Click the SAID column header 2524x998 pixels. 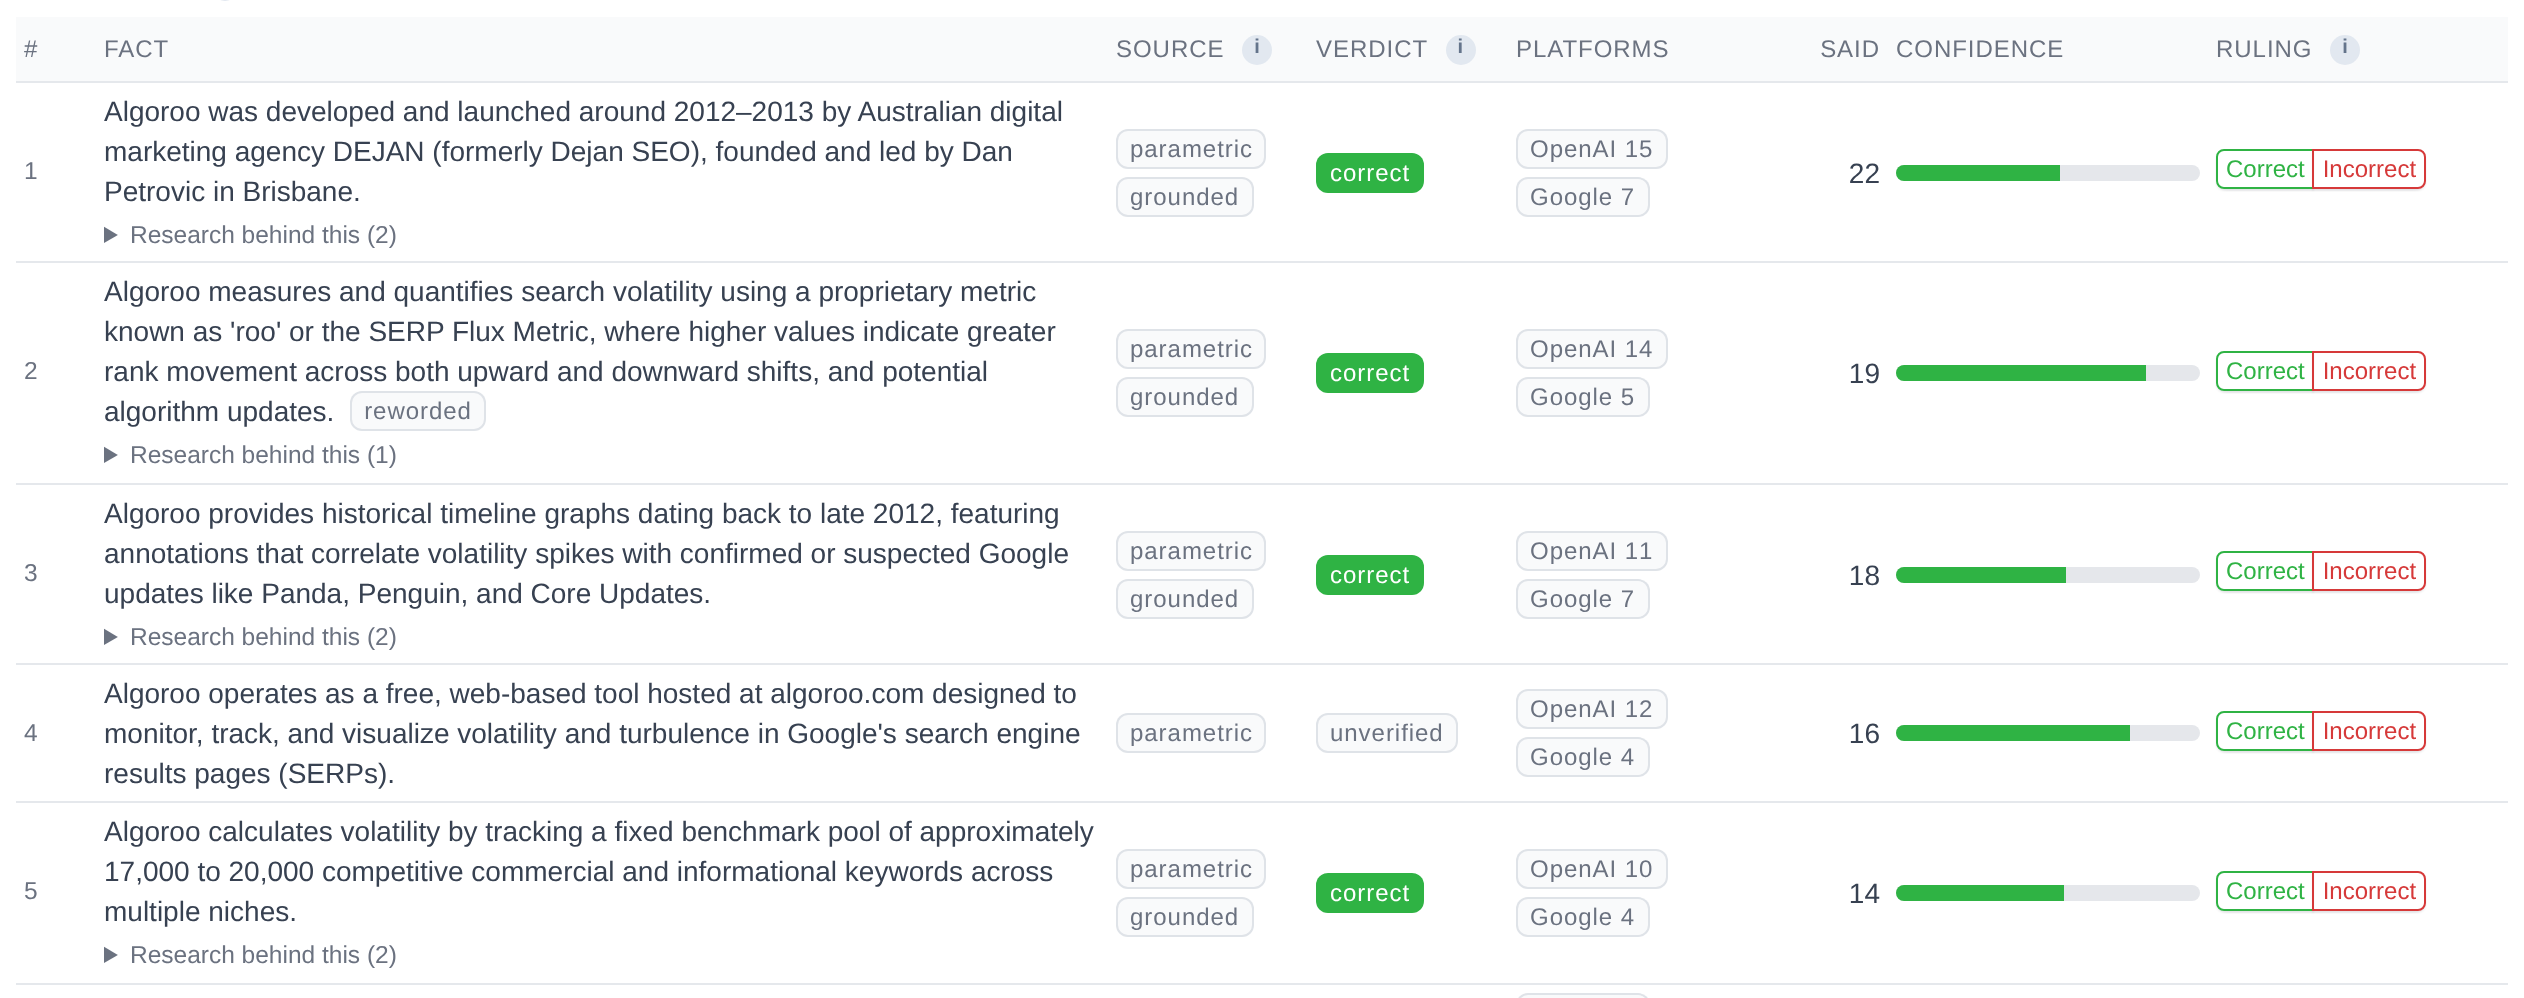click(x=1849, y=49)
